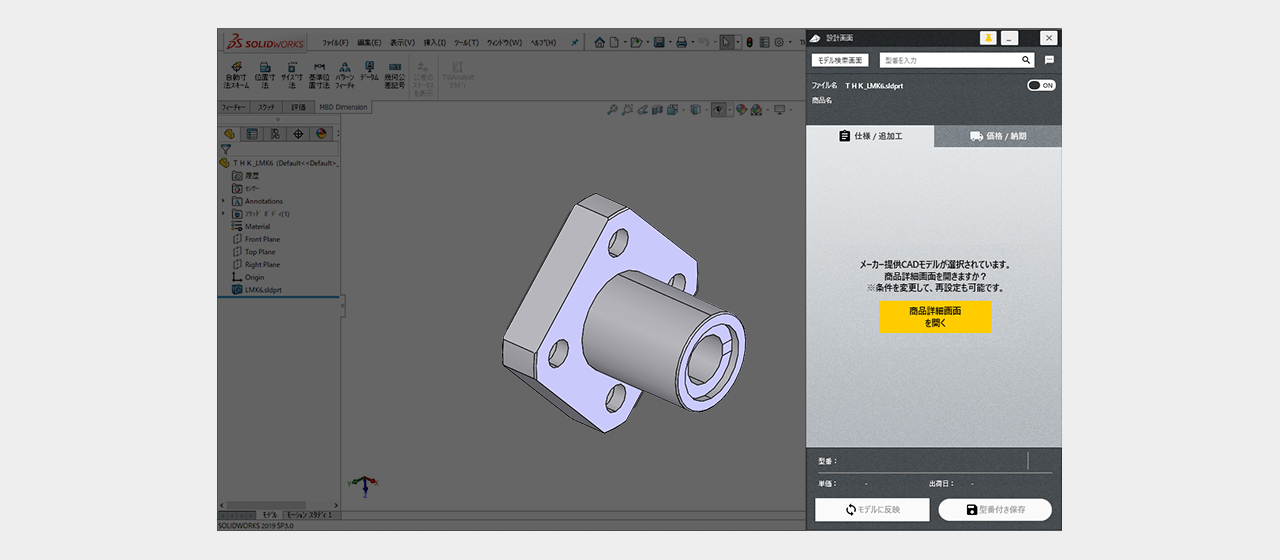
Task: Switch to the スケッチ tab
Action: point(266,107)
